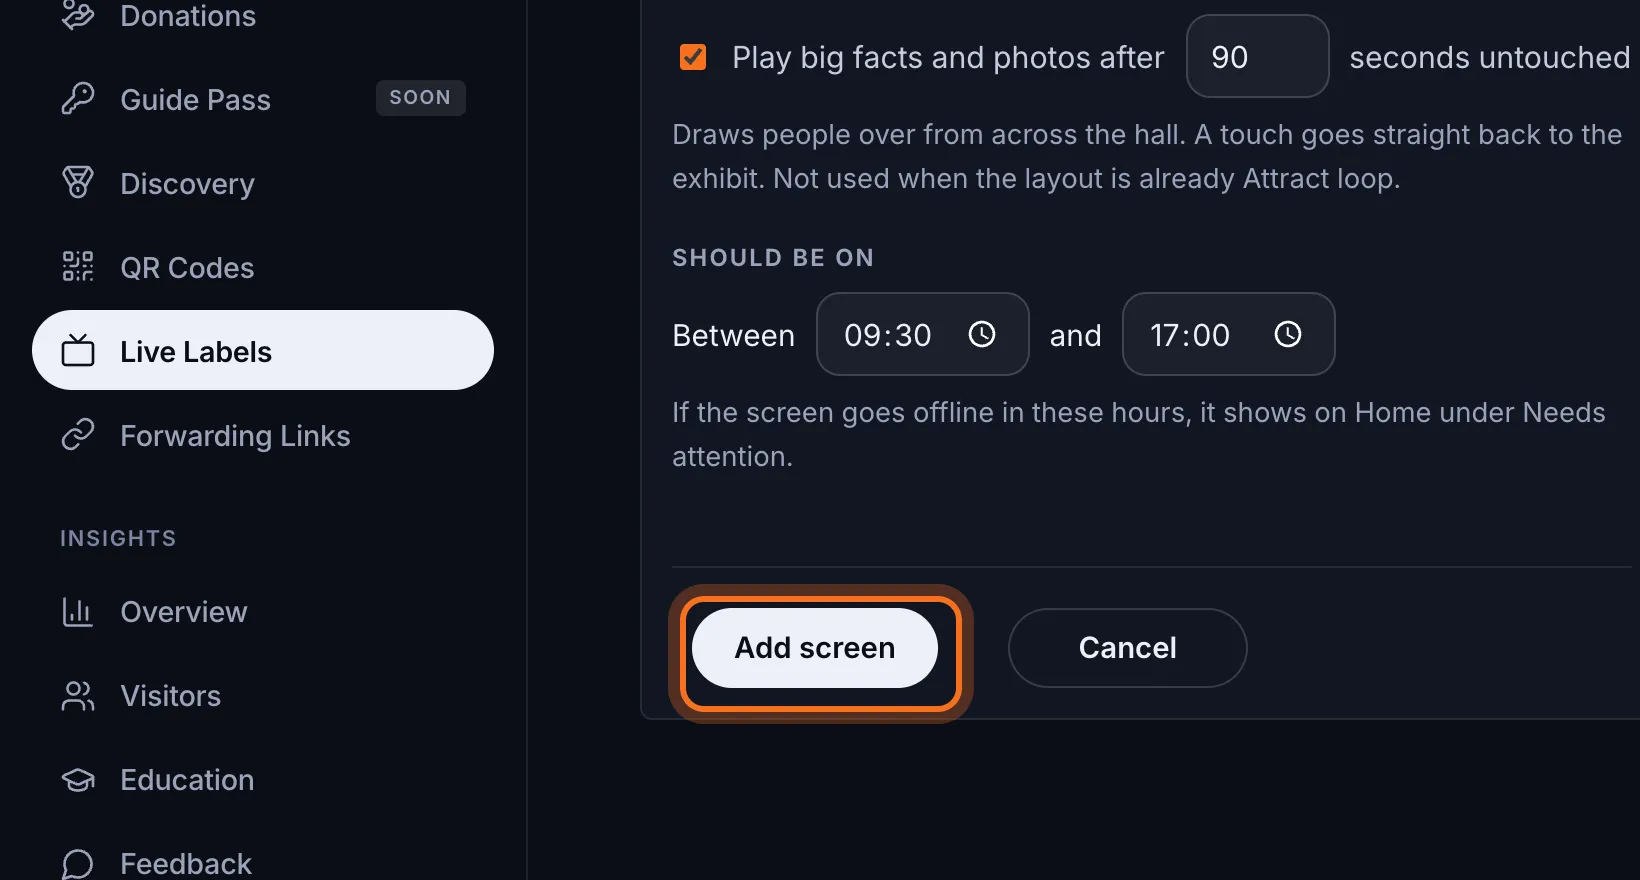Select Live Labels in sidebar
The image size is (1640, 880).
(x=263, y=350)
